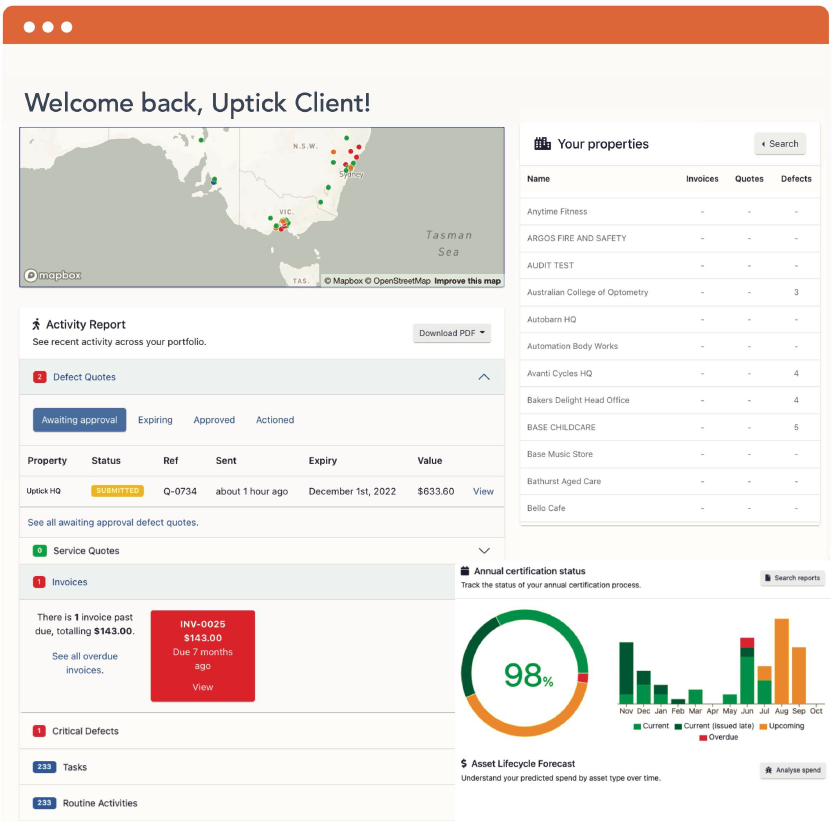Expand the Service Quotes section chevron
The height and width of the screenshot is (822, 835).
pyautogui.click(x=484, y=550)
